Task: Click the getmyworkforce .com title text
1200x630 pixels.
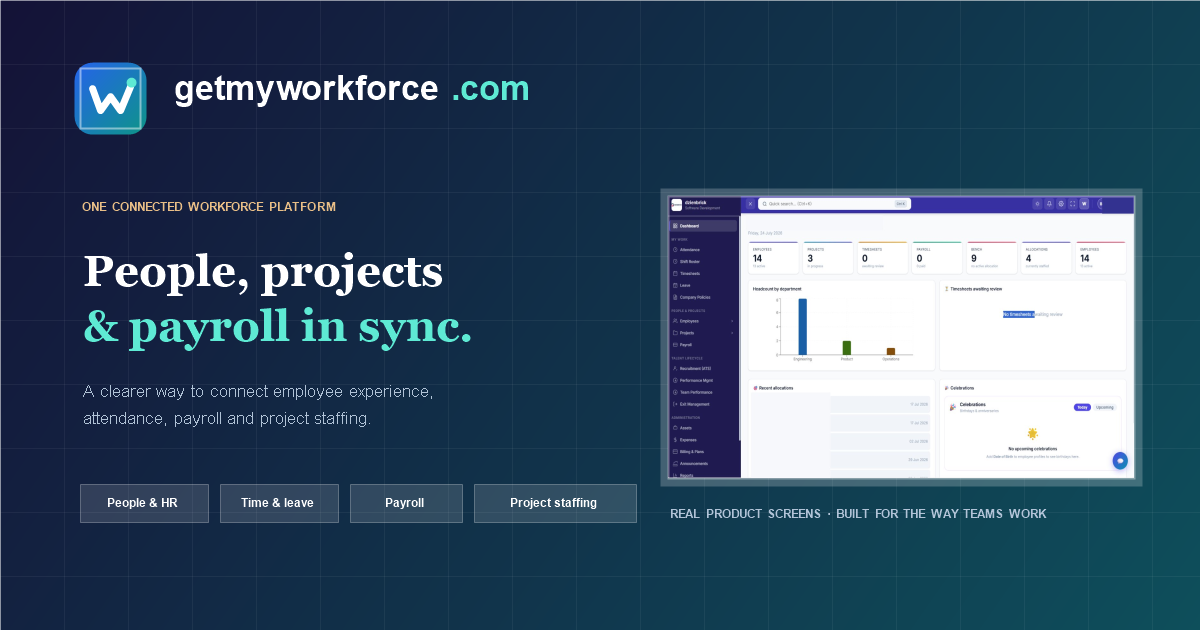Action: point(351,89)
